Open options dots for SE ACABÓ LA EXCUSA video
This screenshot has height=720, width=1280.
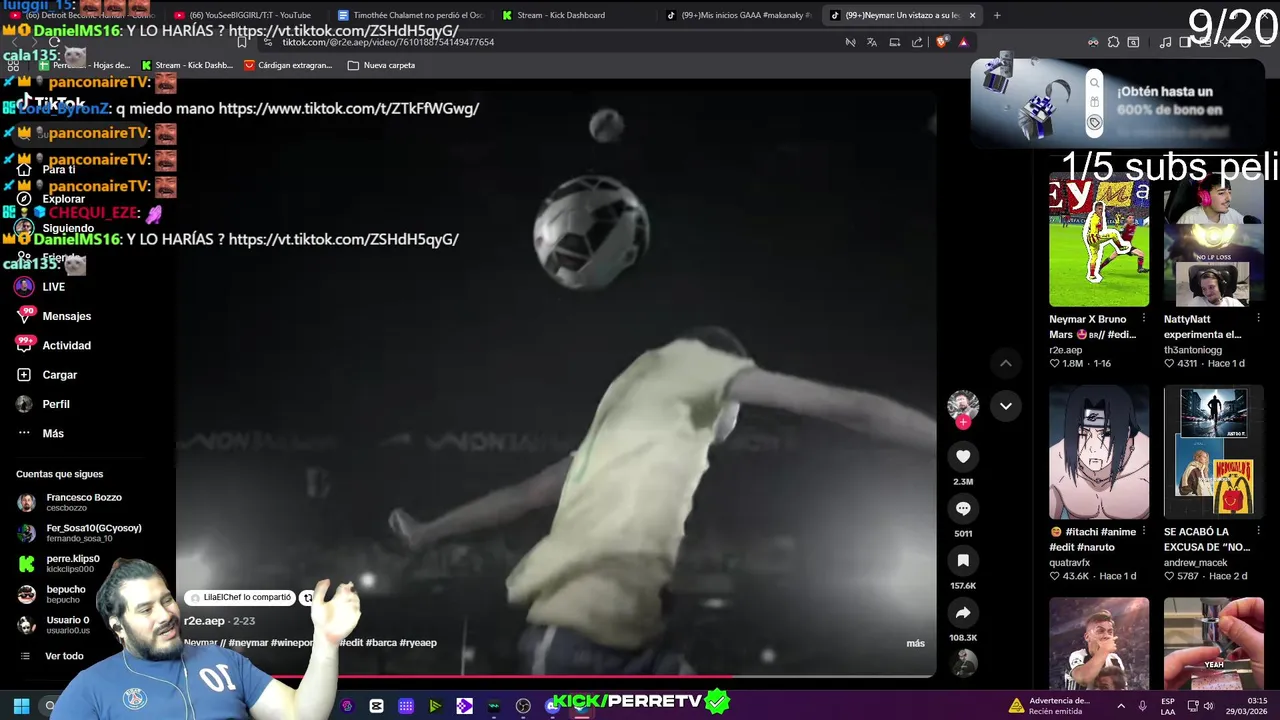(x=1258, y=531)
